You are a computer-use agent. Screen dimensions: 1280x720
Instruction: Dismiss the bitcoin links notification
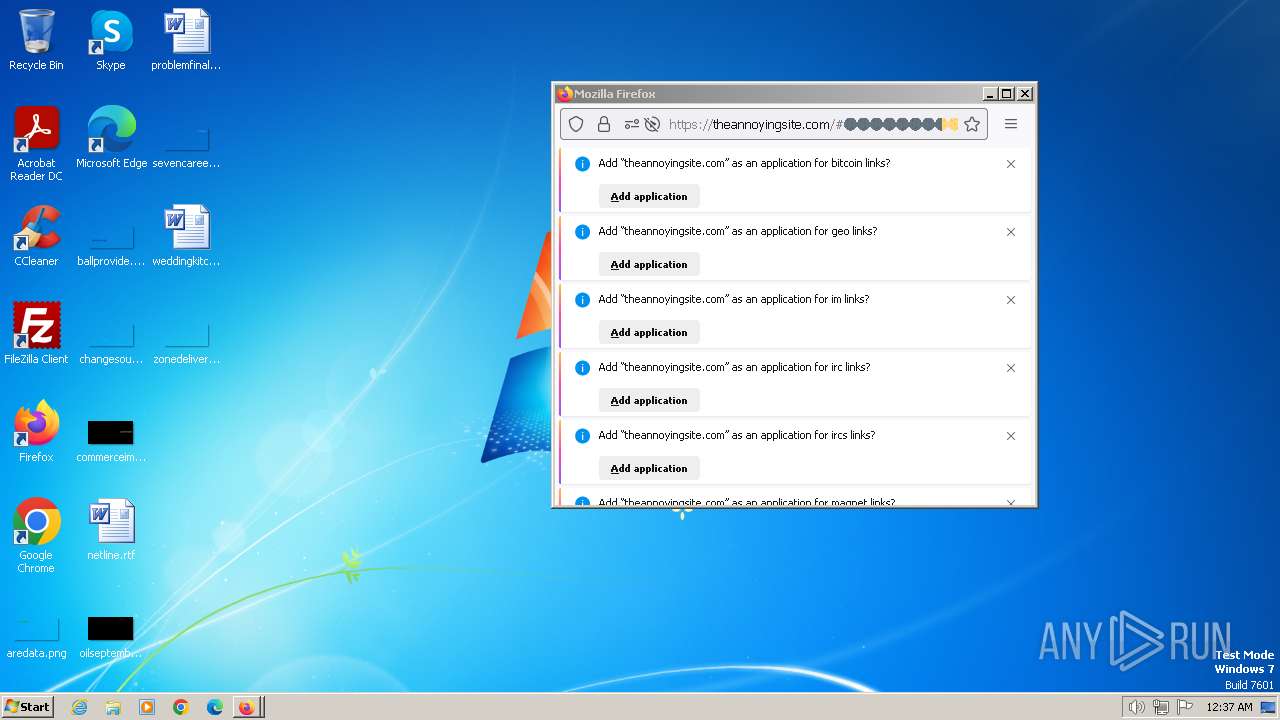tap(1011, 164)
